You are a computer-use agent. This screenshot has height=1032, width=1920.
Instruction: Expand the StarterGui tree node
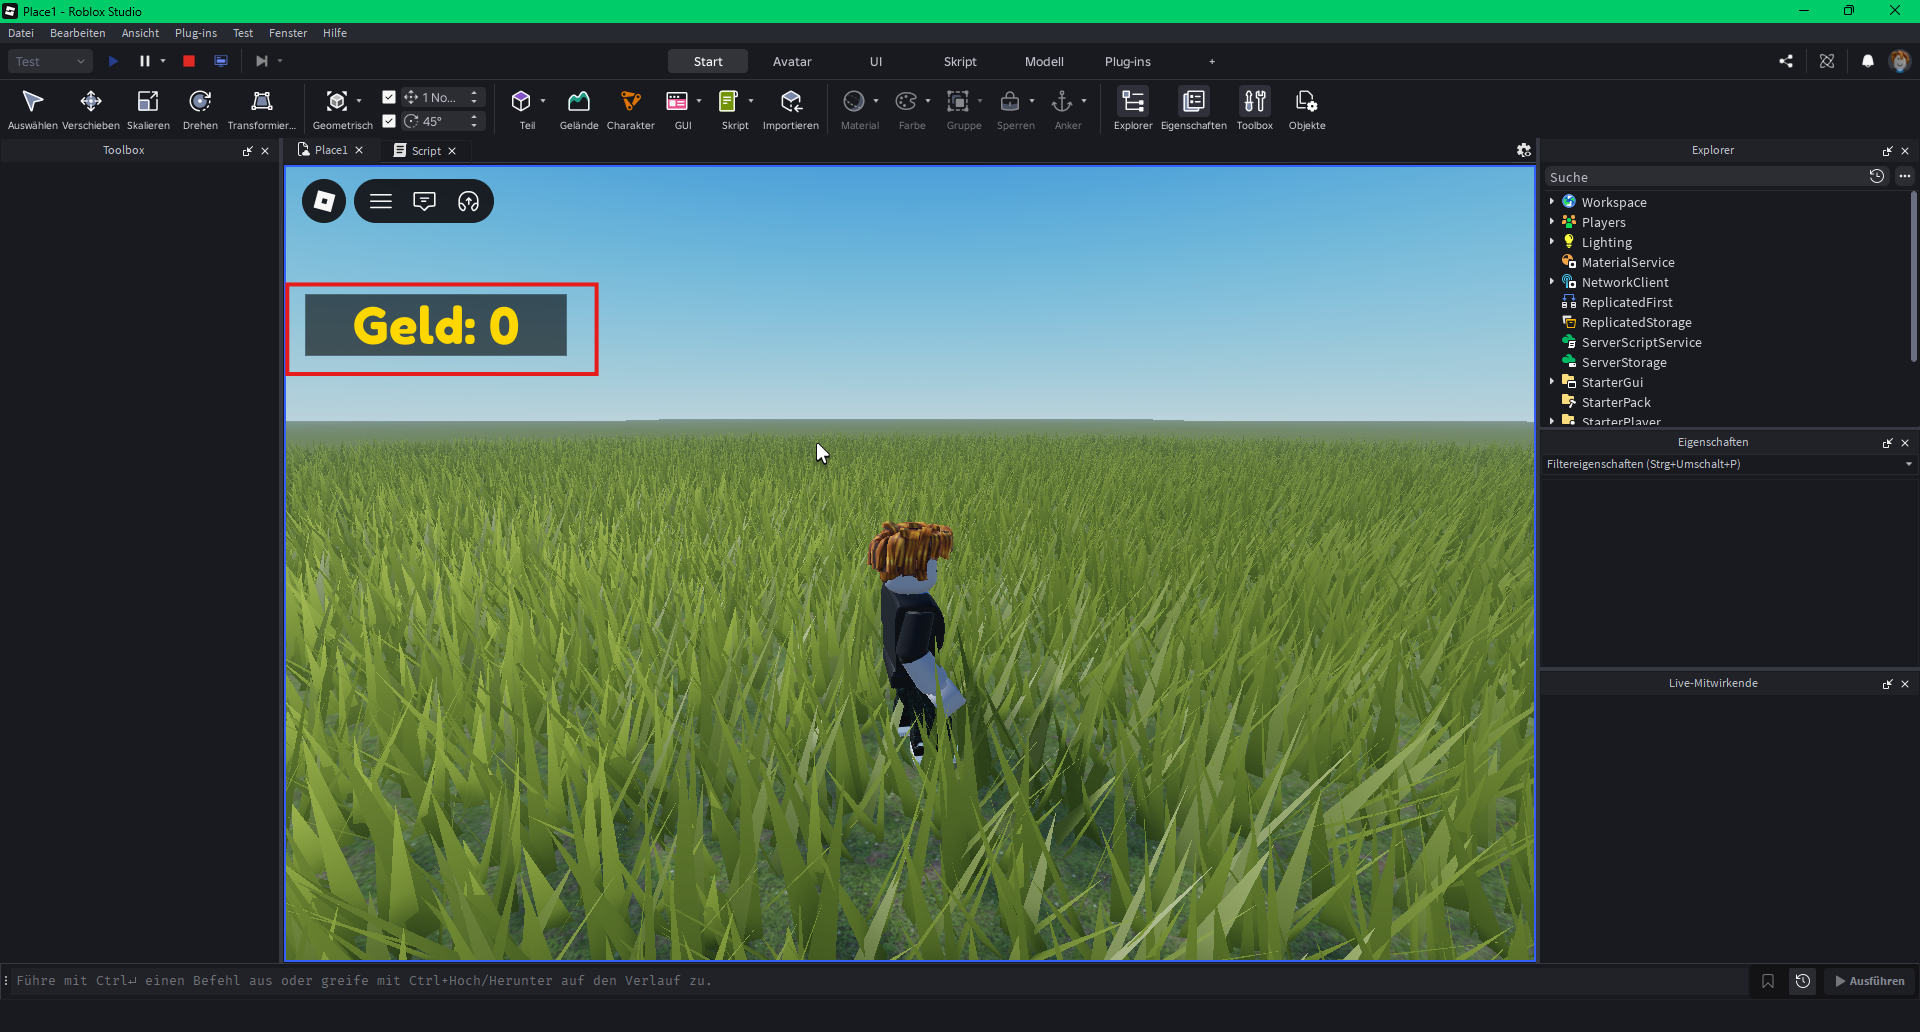pyautogui.click(x=1552, y=382)
